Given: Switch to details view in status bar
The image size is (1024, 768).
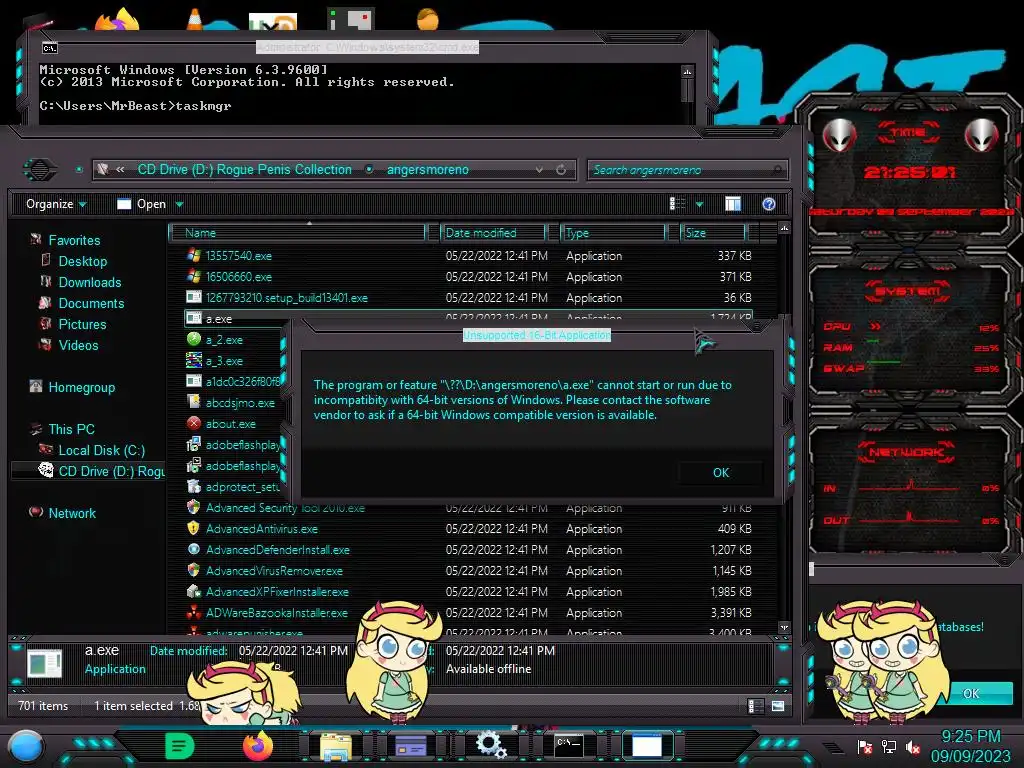Looking at the screenshot, I should pyautogui.click(x=756, y=706).
